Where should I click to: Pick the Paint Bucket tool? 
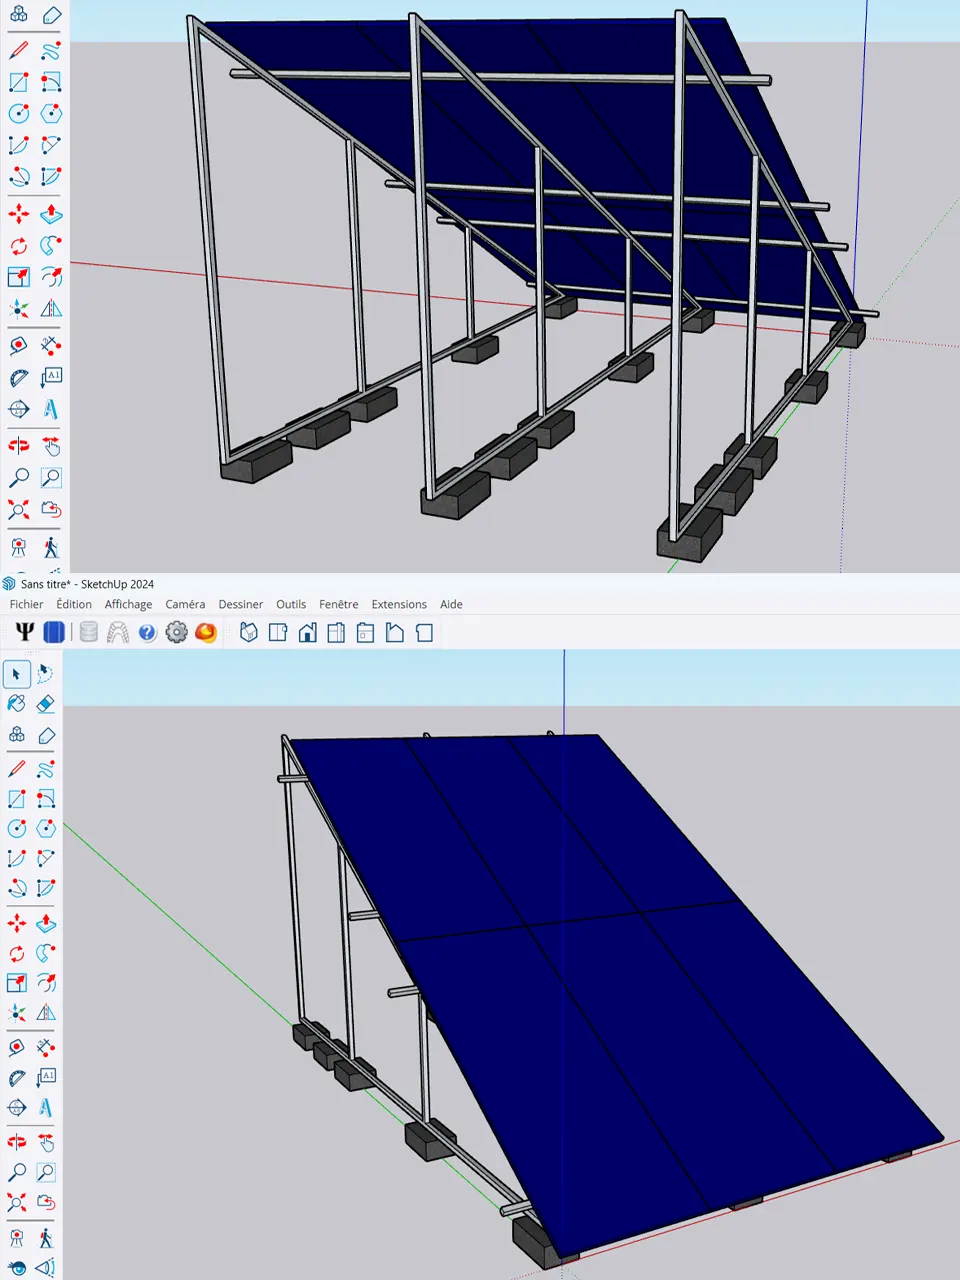coord(16,704)
